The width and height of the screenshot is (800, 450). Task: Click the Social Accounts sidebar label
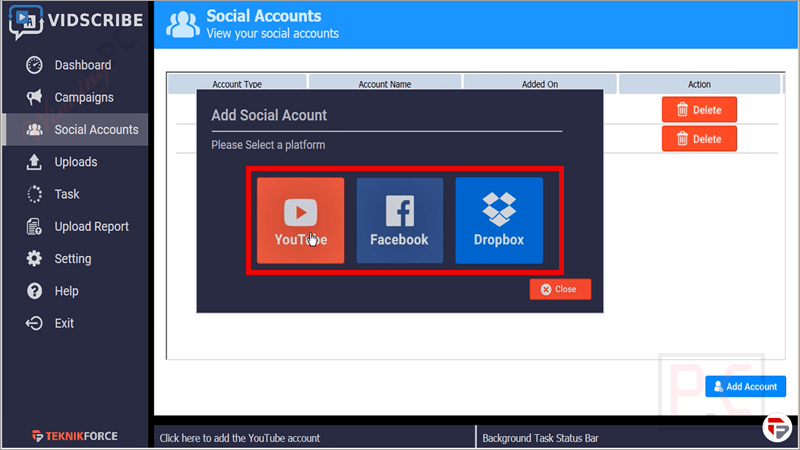tap(96, 130)
